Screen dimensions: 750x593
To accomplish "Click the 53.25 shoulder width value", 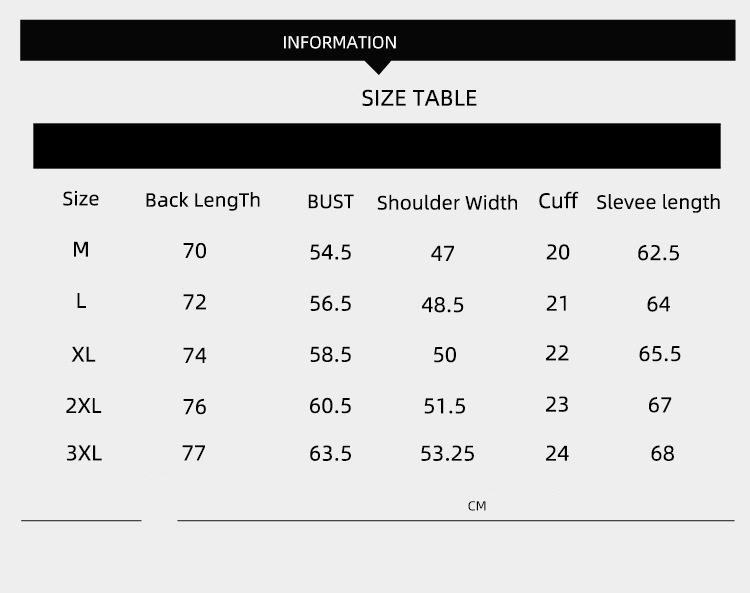I will coord(447,454).
